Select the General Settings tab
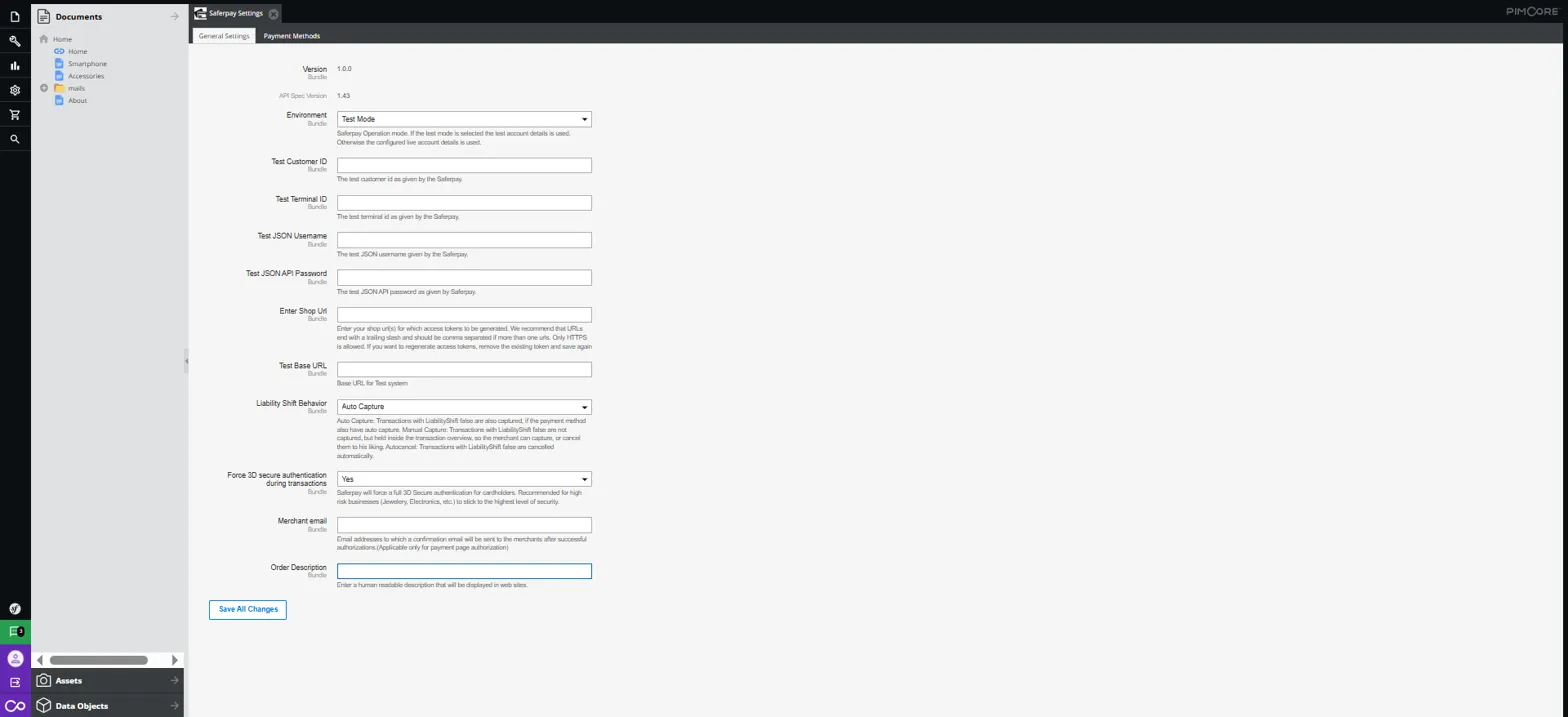Screen dimensions: 1568x717 [224, 36]
